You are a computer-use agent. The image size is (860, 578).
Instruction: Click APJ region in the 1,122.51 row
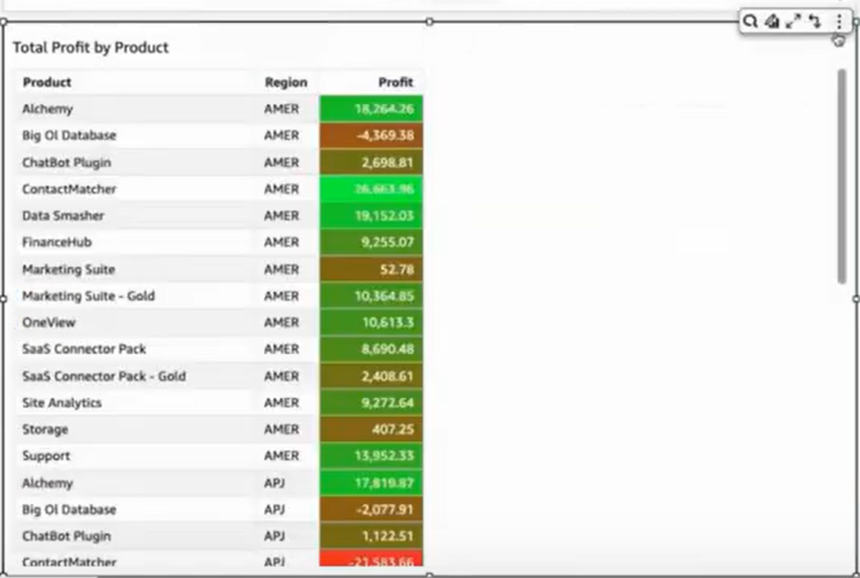click(x=274, y=536)
